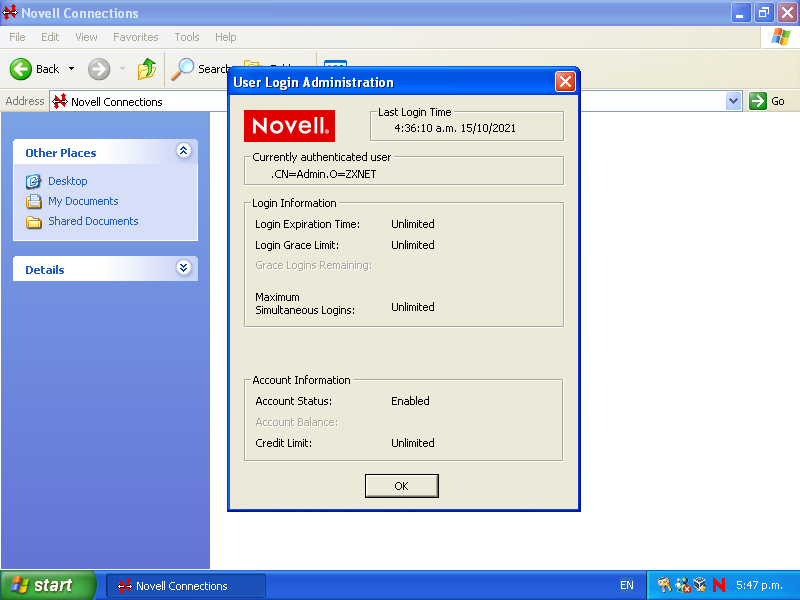
Task: Click the taskbar clock showing 5:47 p.m.
Action: coord(759,585)
